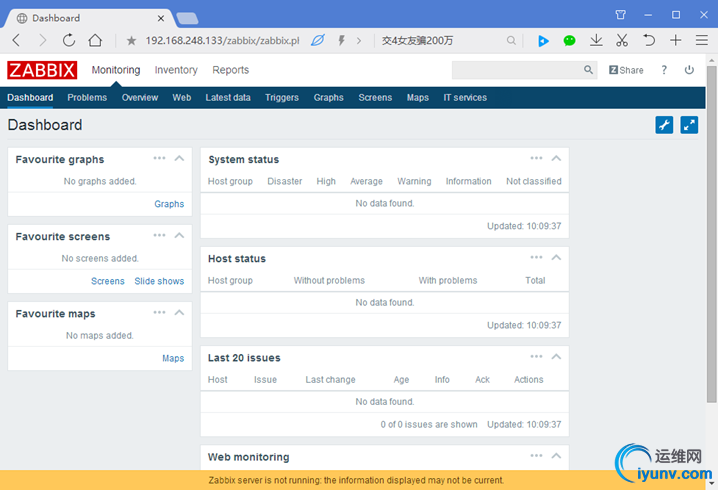Collapse Favourite graphs widget
Screen dimensions: 718x490
(x=180, y=158)
